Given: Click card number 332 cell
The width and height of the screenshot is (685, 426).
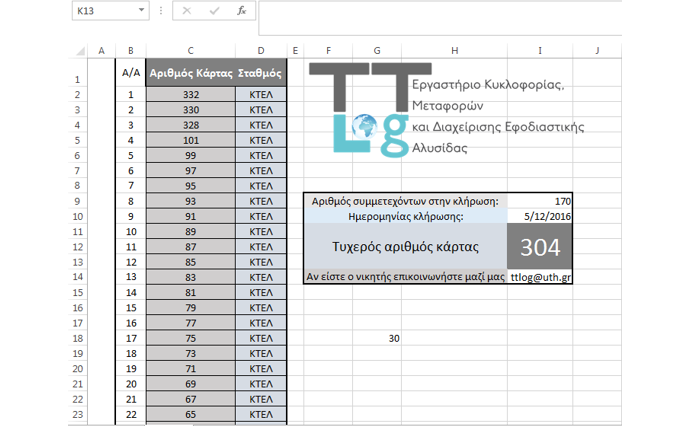Looking at the screenshot, I should (190, 95).
